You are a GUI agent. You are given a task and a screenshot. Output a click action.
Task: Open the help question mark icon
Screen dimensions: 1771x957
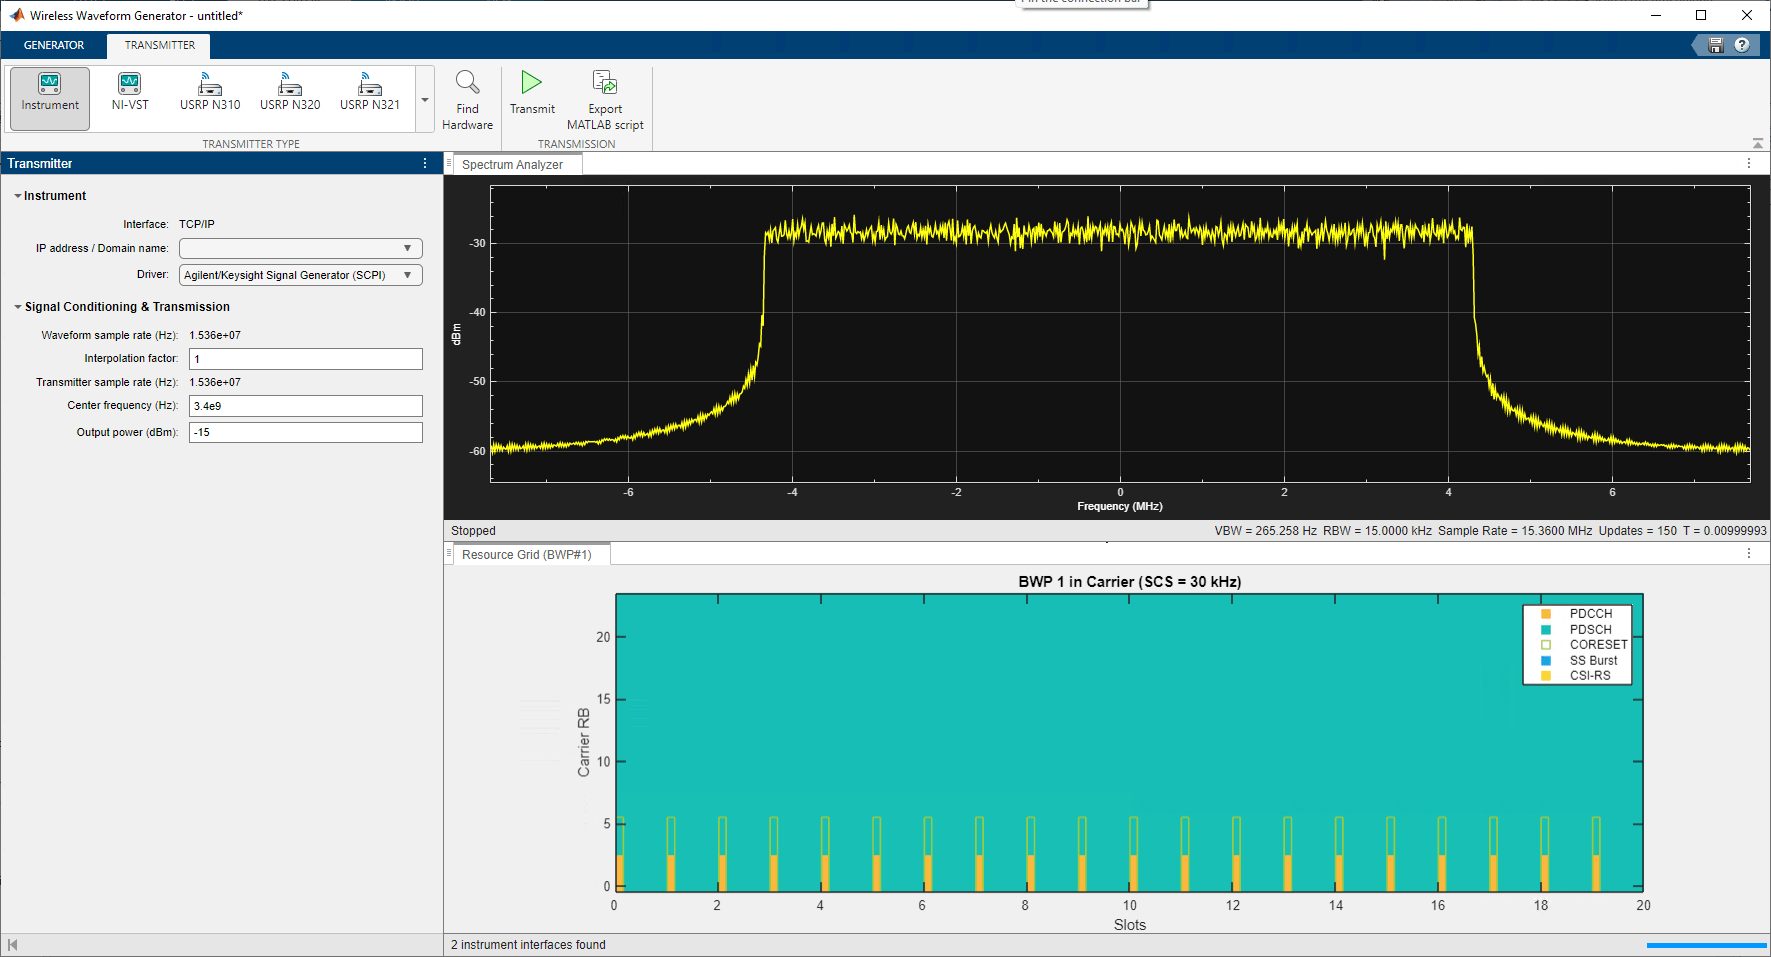click(x=1742, y=45)
